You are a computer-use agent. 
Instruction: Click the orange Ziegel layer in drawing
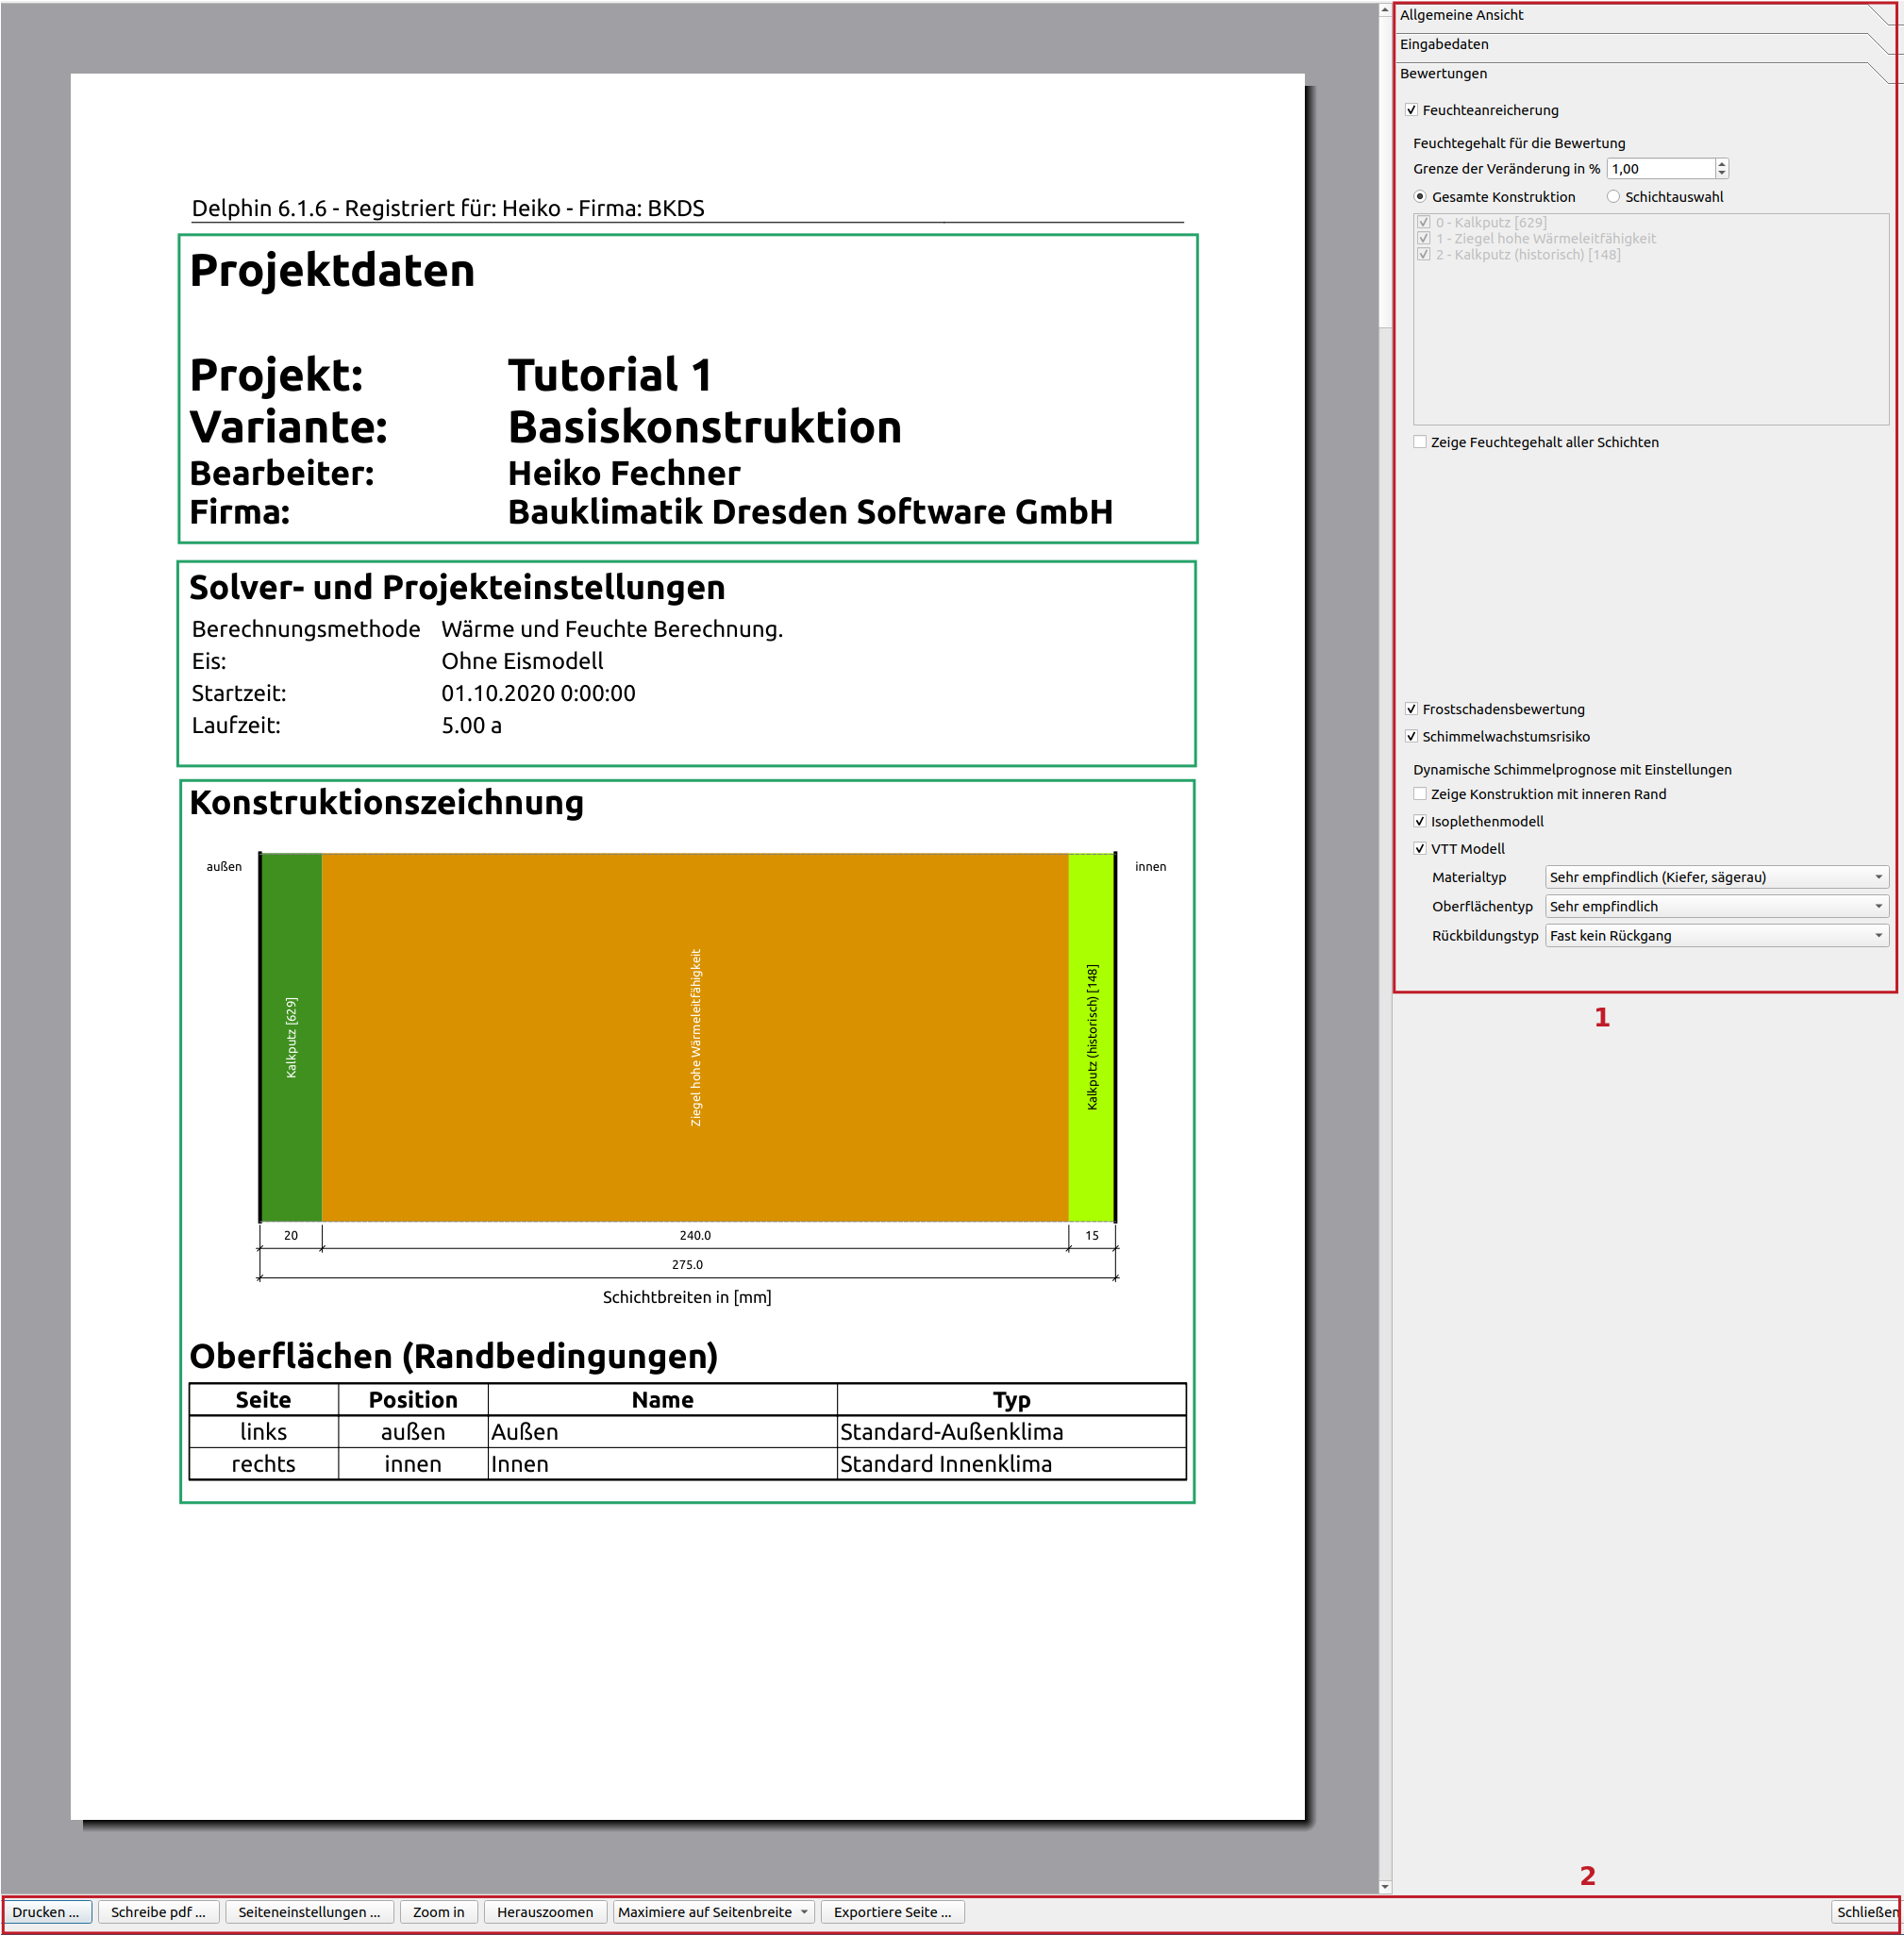pyautogui.click(x=695, y=1037)
